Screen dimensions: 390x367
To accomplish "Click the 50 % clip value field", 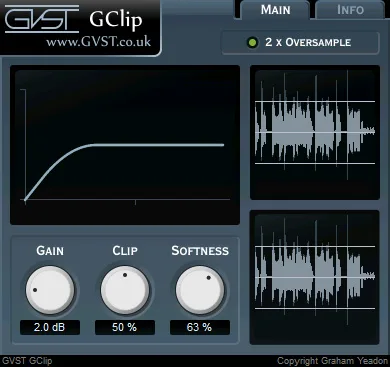I will [x=125, y=327].
